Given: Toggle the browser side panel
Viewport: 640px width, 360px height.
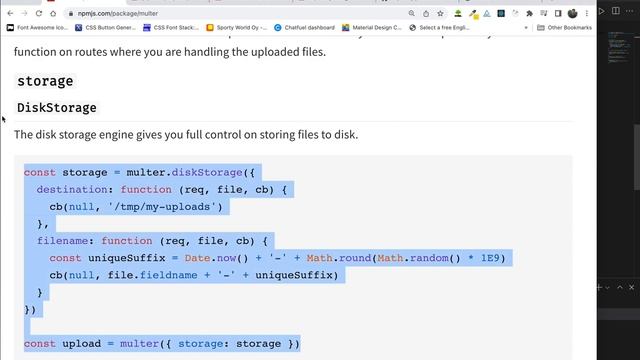Looking at the screenshot, I should 558,13.
